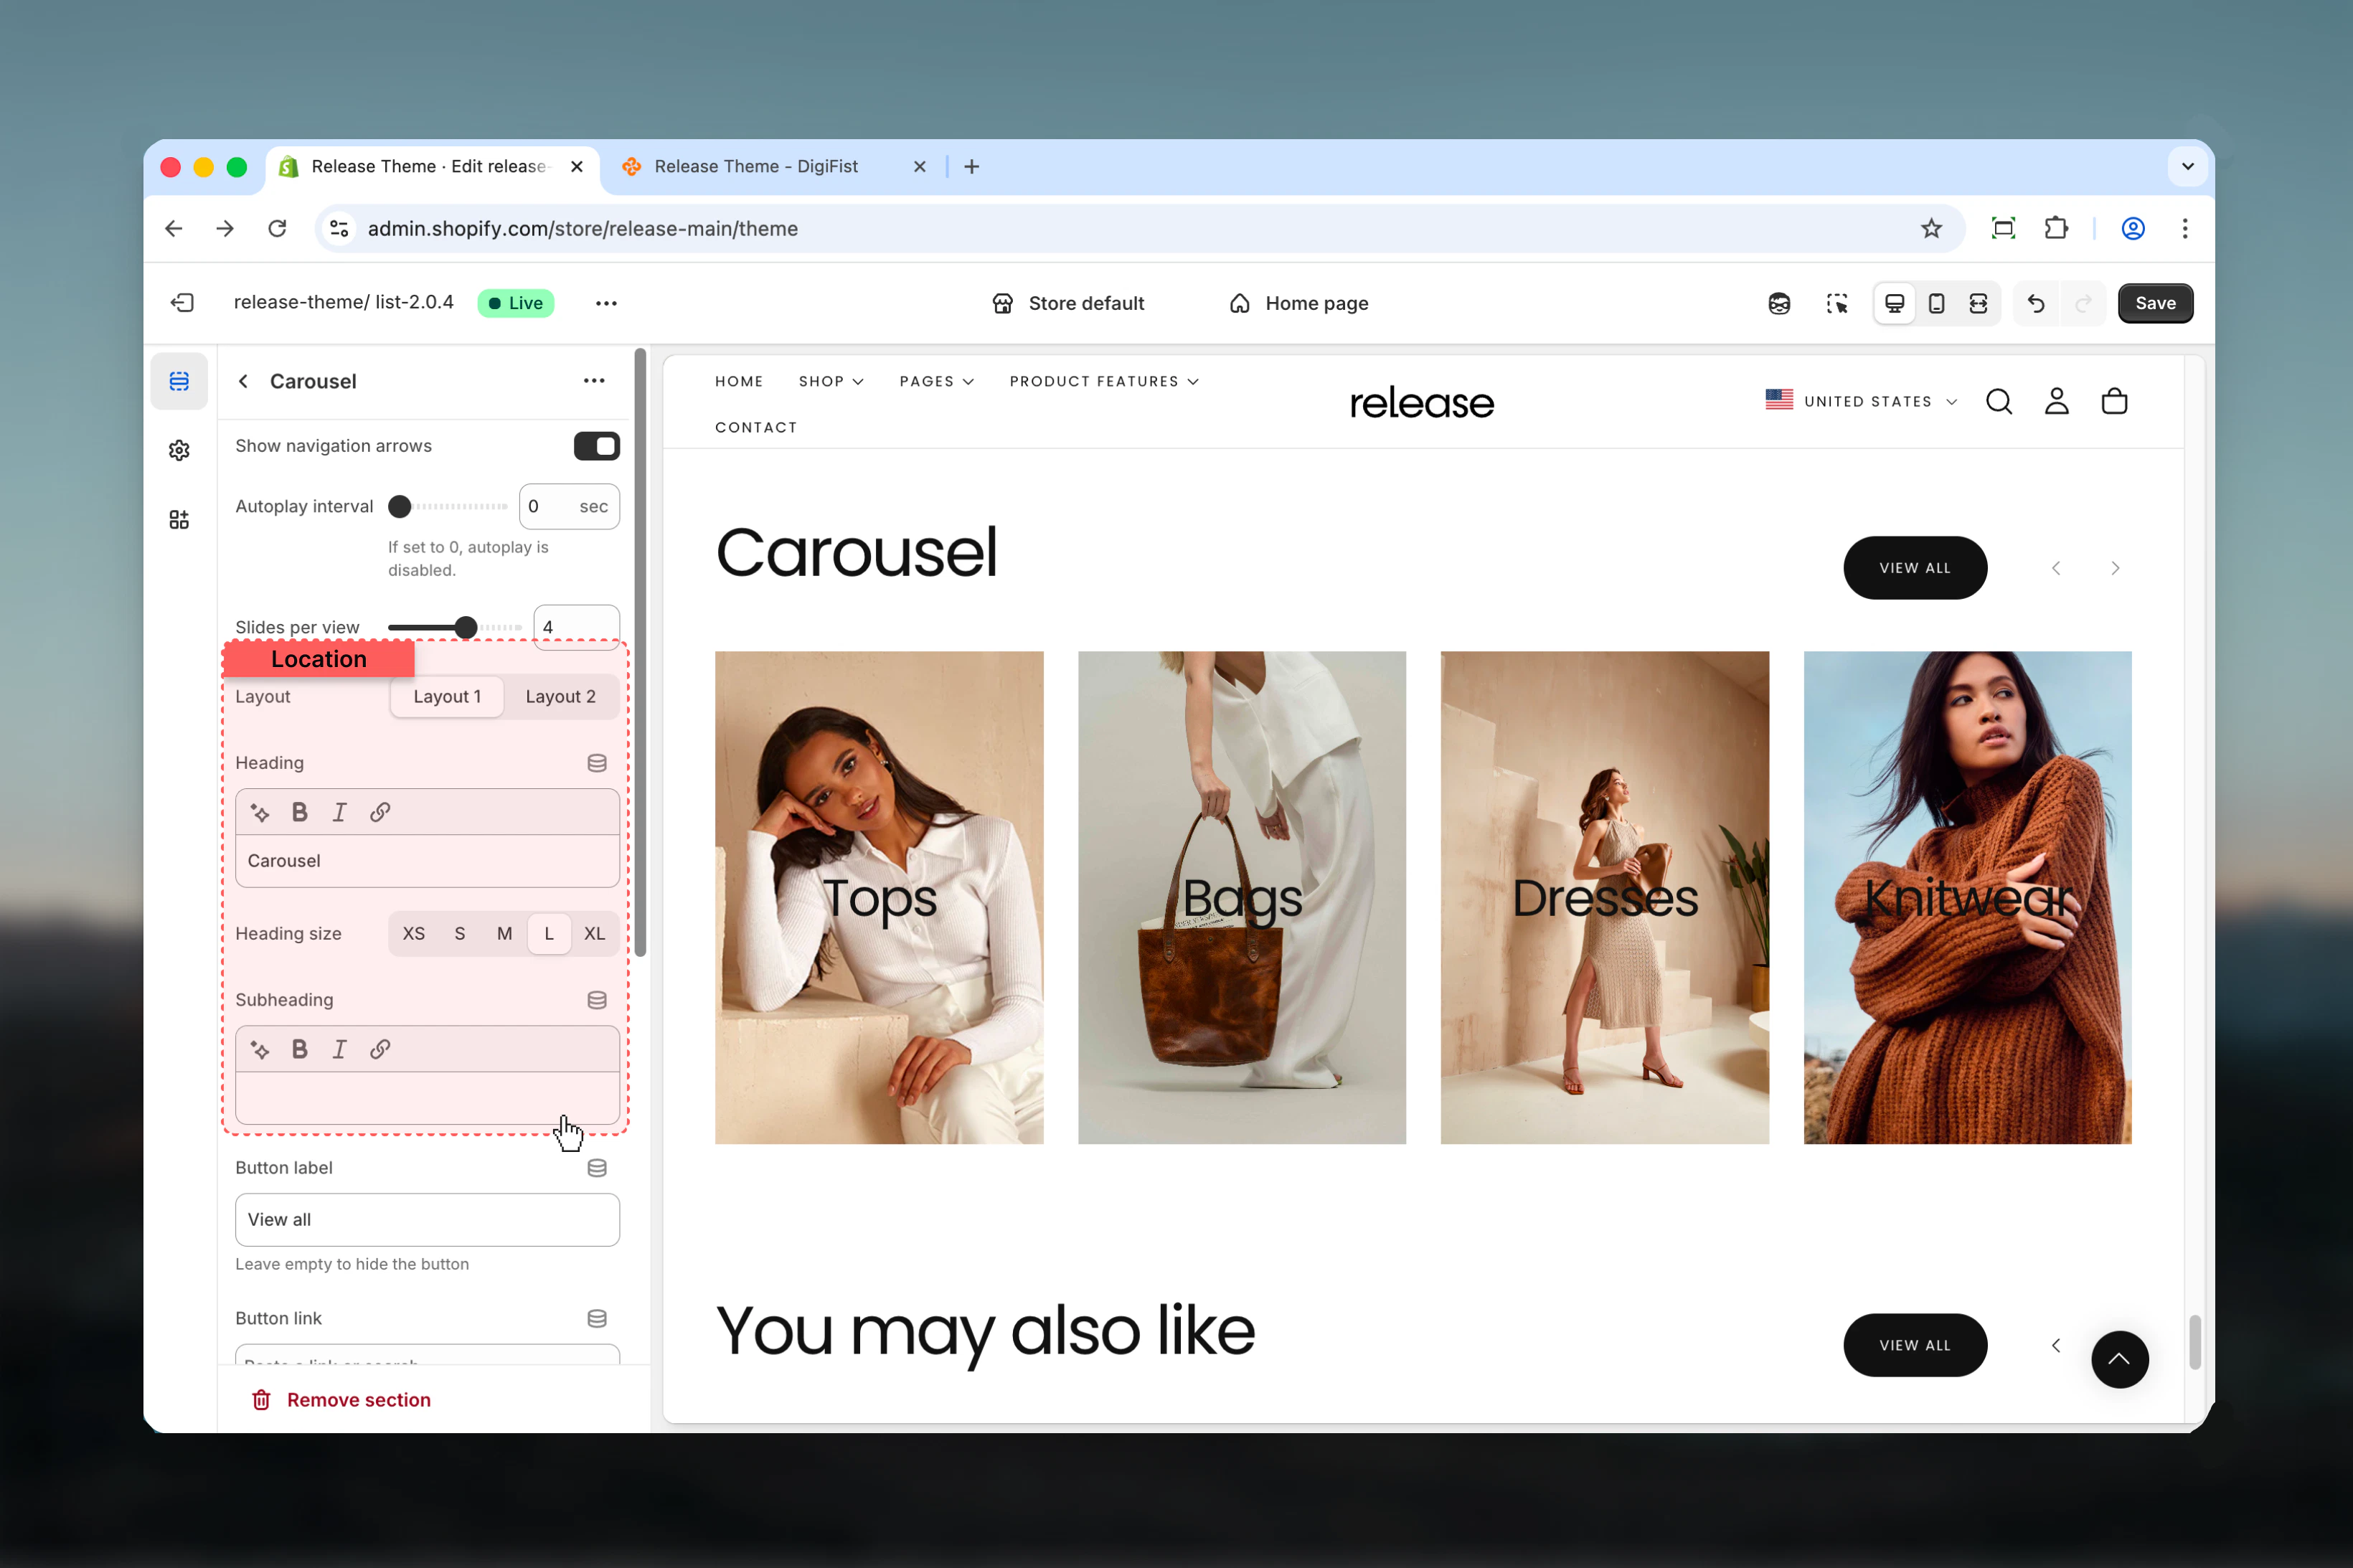Open the Sidekick assistant icon
This screenshot has height=1568, width=2353.
coord(1779,303)
